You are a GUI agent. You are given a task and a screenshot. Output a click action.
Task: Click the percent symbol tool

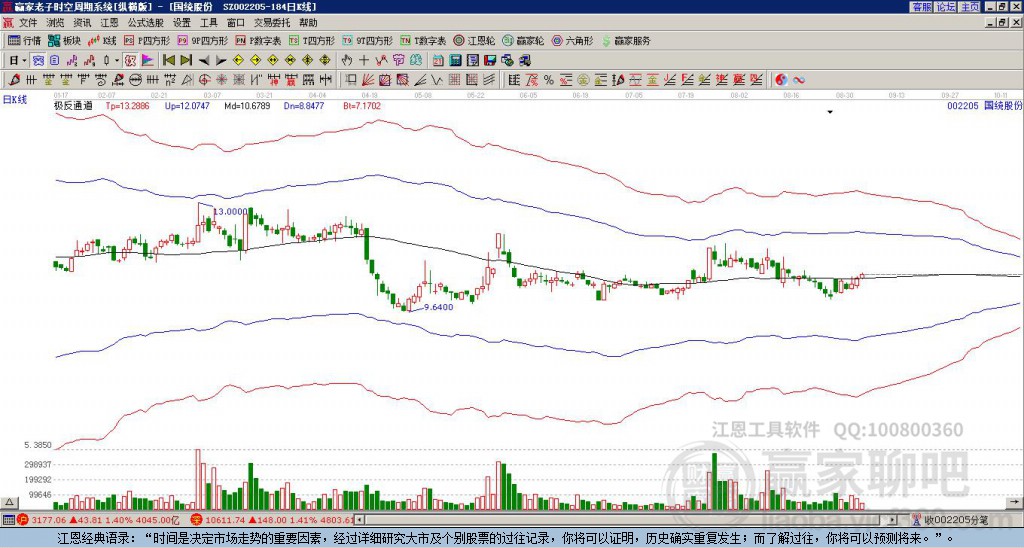click(549, 80)
